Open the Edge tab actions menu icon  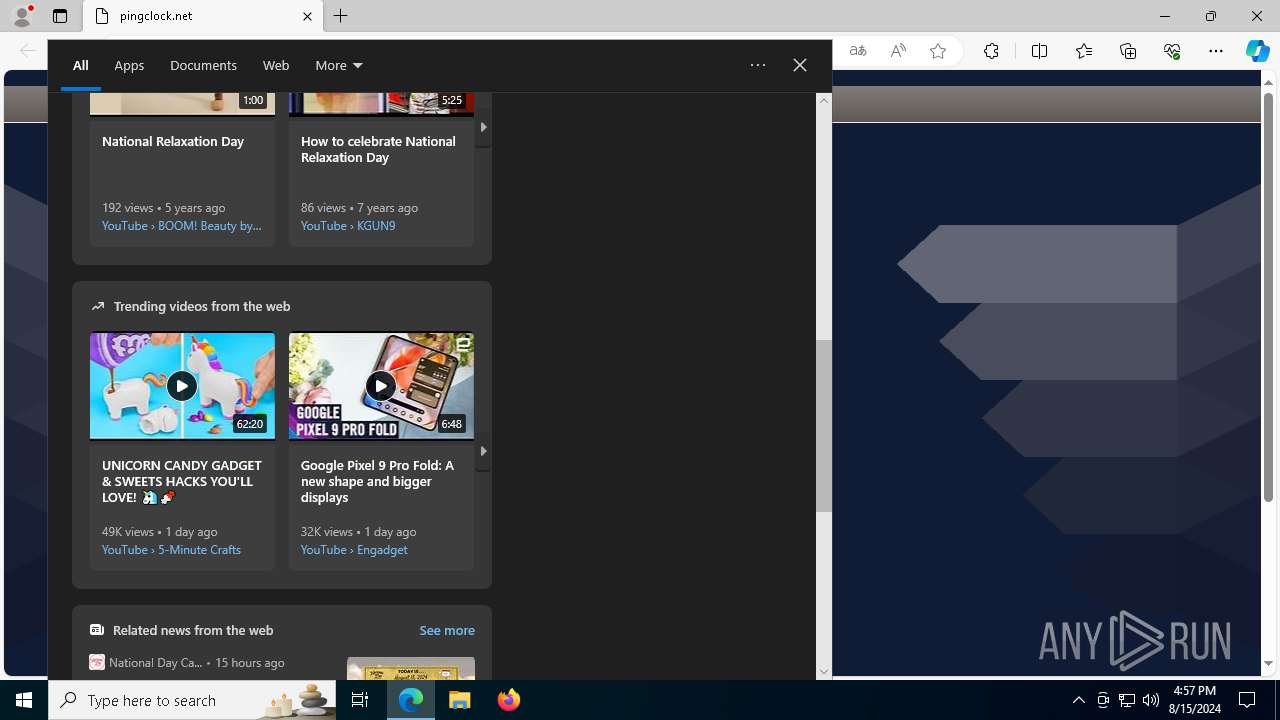pos(60,16)
